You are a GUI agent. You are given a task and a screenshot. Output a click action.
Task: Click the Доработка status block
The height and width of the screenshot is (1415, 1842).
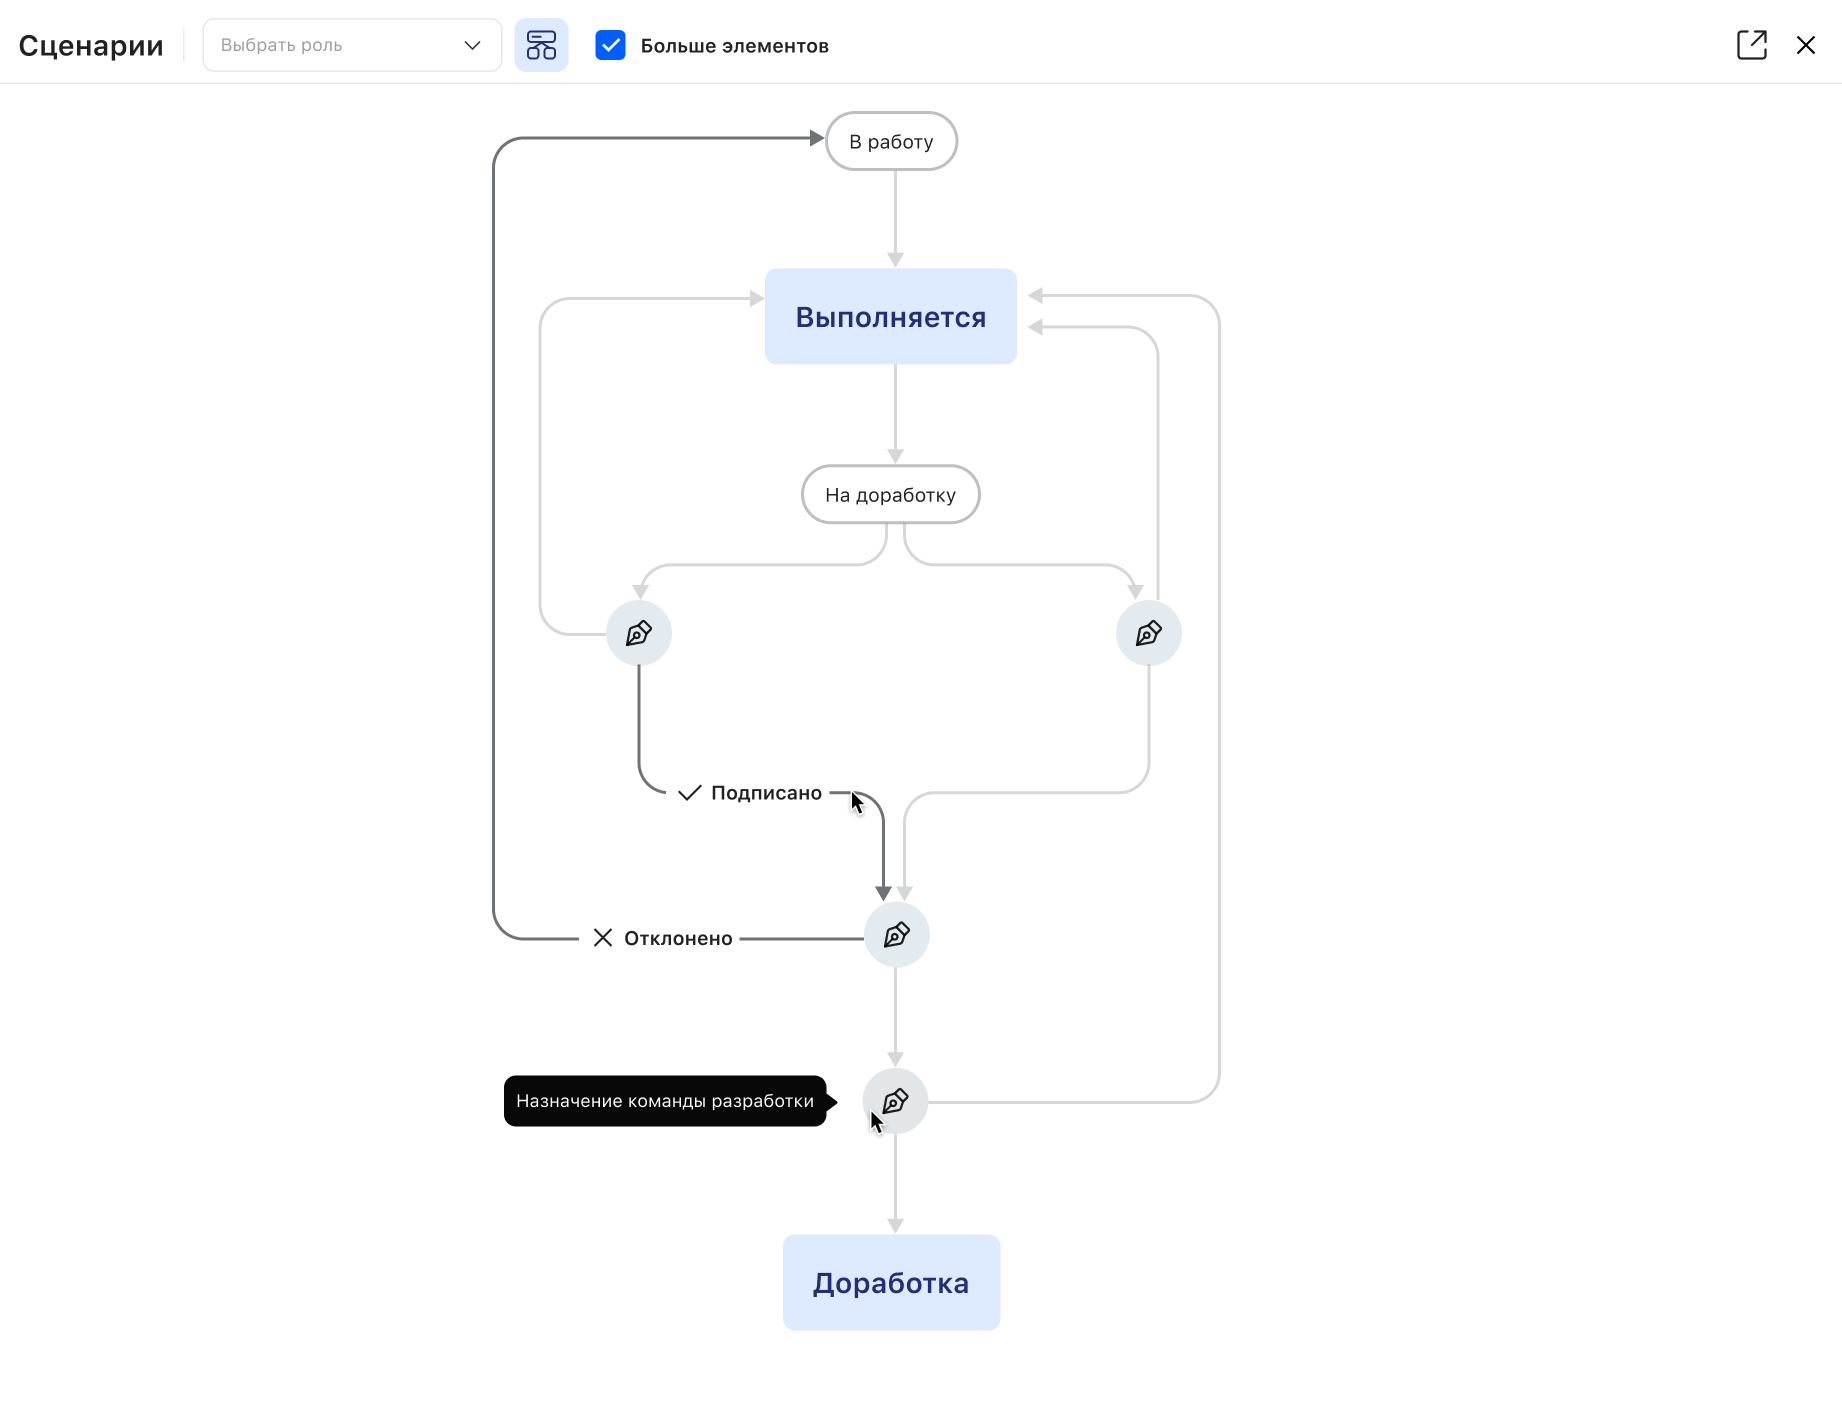point(890,1282)
